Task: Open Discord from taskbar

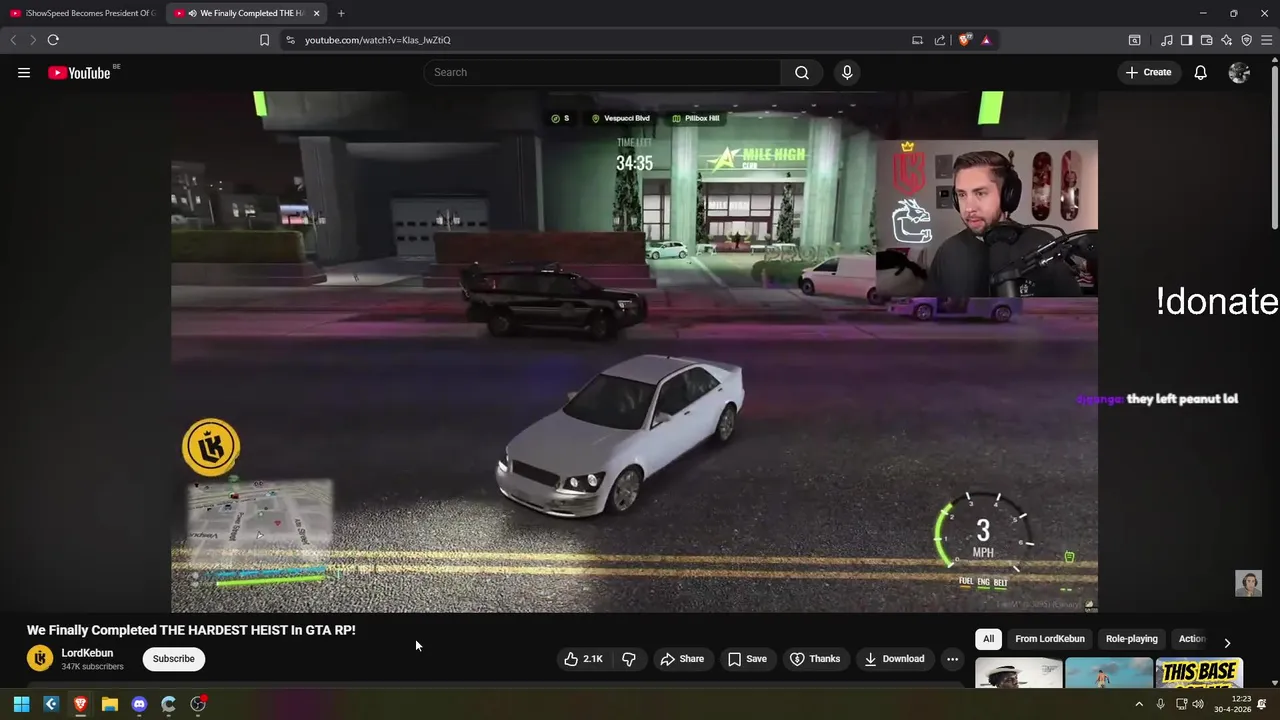Action: [x=139, y=704]
